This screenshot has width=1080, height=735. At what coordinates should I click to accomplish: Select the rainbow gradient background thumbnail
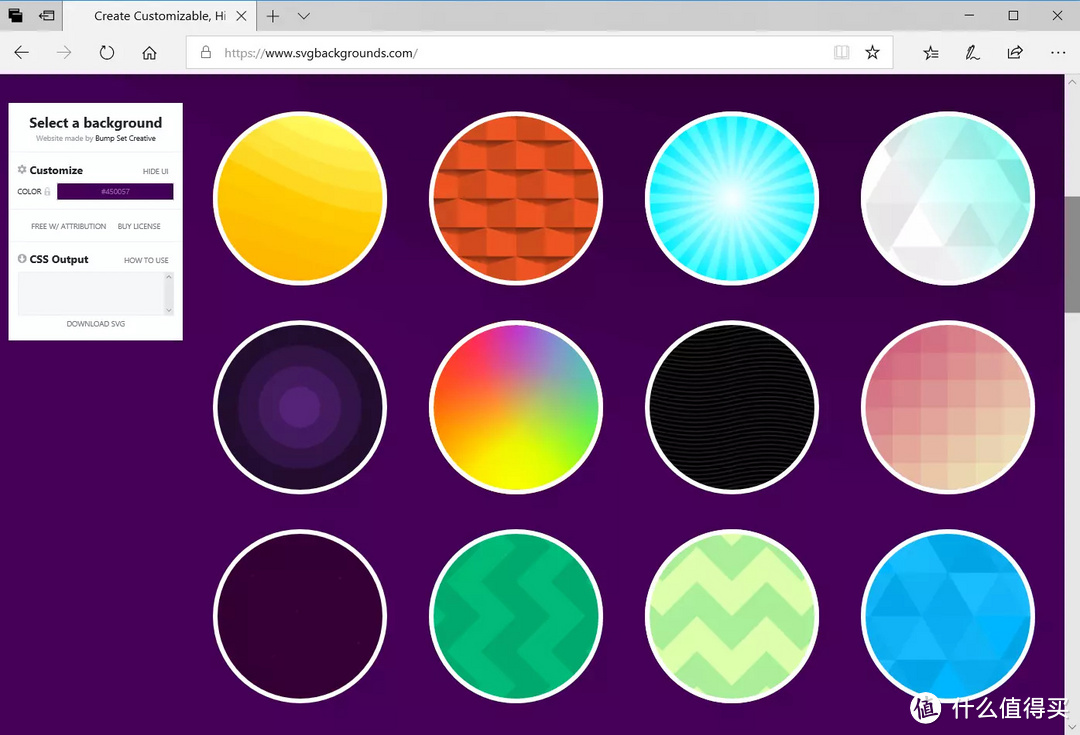coord(516,407)
